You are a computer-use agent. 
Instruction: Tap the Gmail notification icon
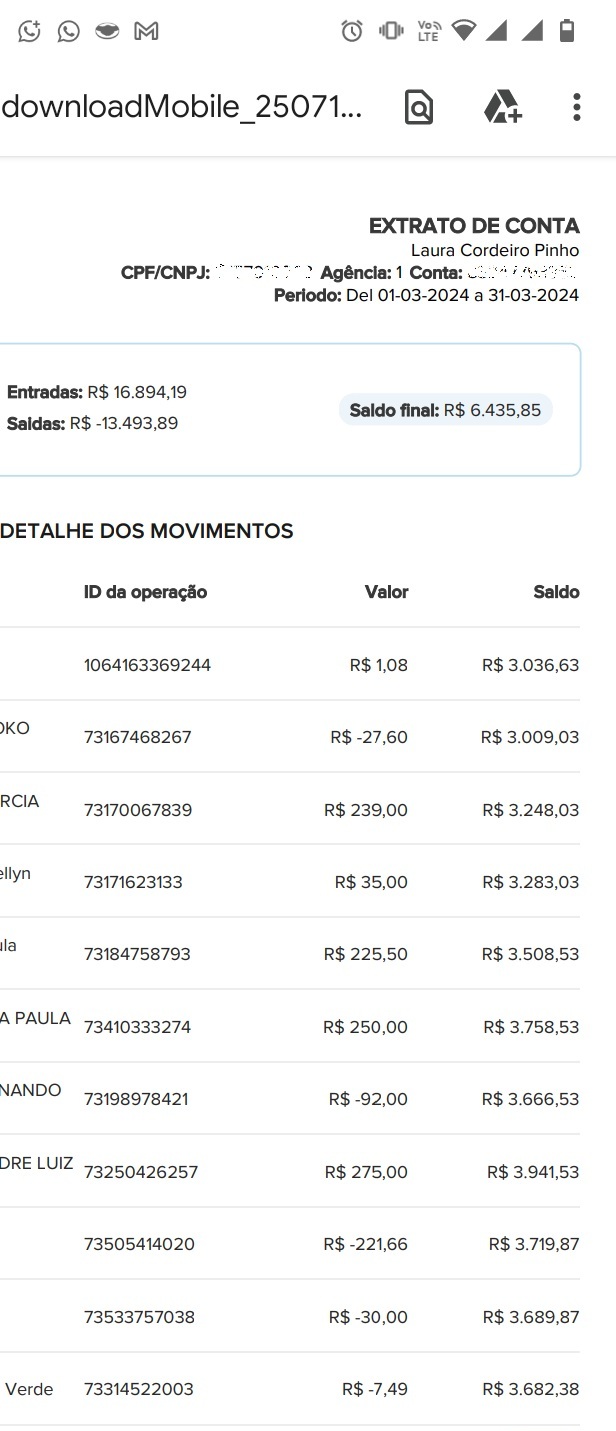pyautogui.click(x=146, y=30)
